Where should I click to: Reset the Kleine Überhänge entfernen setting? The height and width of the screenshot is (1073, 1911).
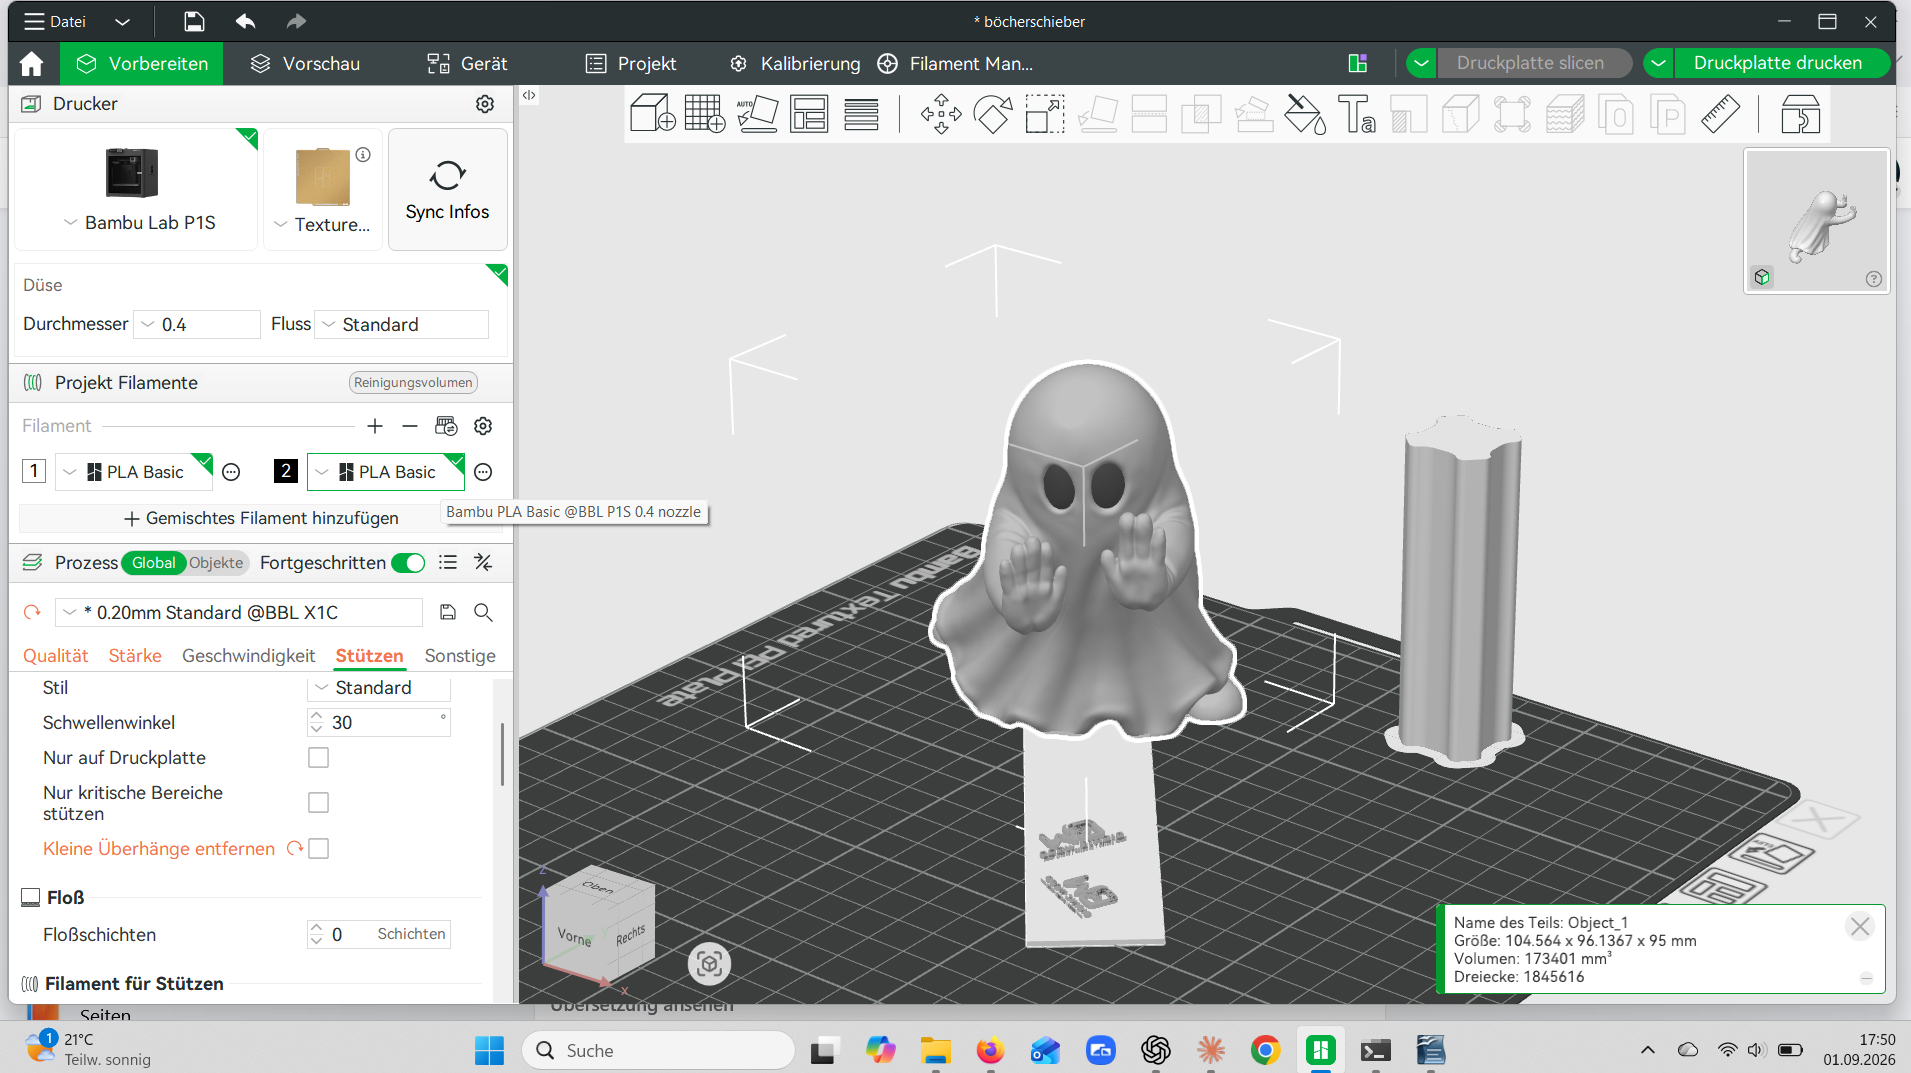(x=294, y=848)
